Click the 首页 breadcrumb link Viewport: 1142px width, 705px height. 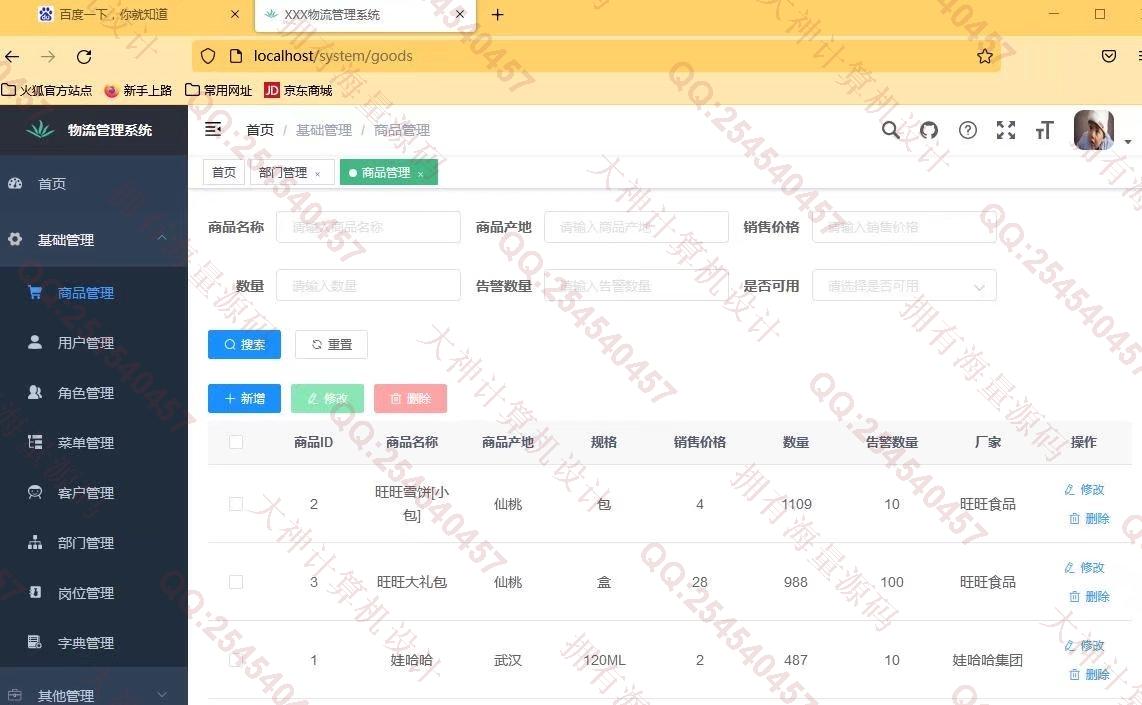[260, 130]
